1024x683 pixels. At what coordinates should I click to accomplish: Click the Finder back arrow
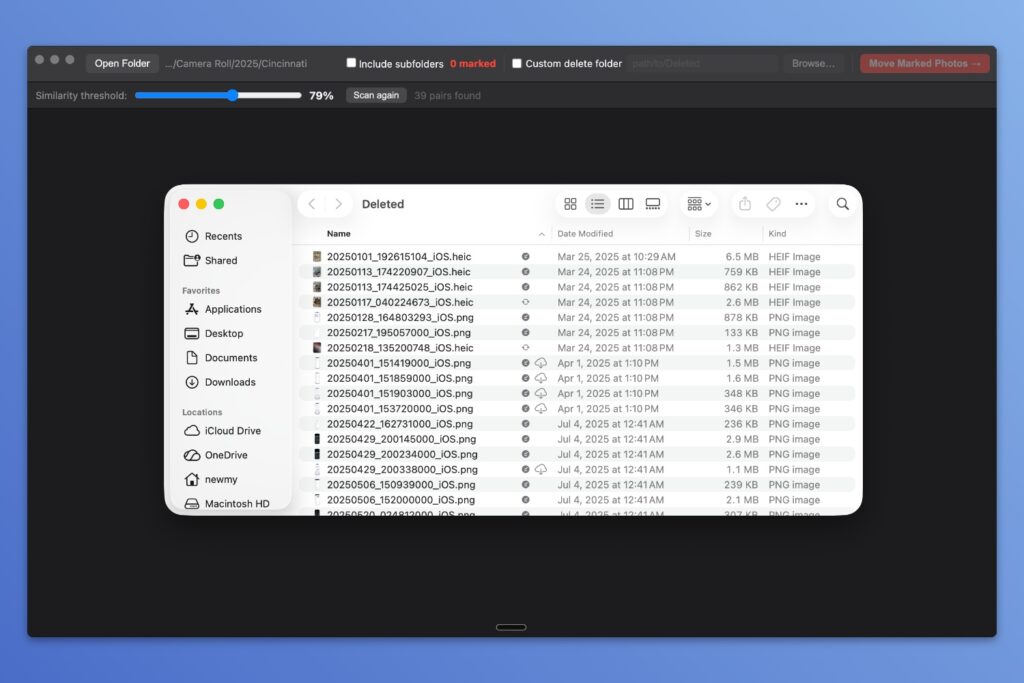pos(312,204)
